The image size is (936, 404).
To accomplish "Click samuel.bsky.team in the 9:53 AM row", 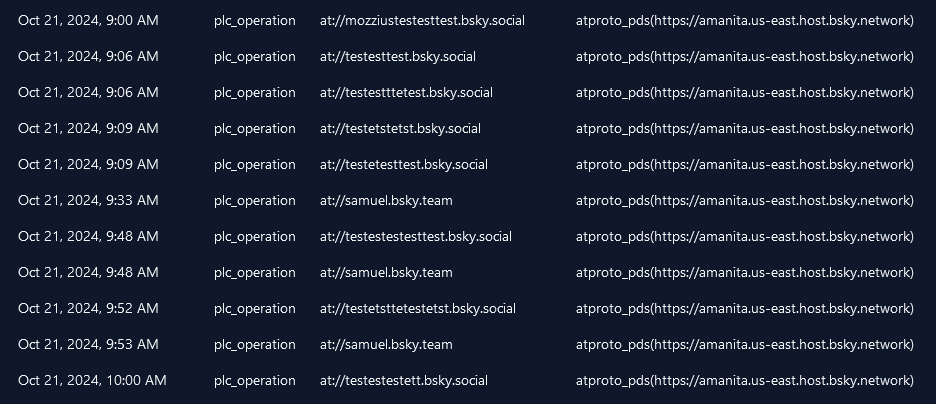I will 386,344.
